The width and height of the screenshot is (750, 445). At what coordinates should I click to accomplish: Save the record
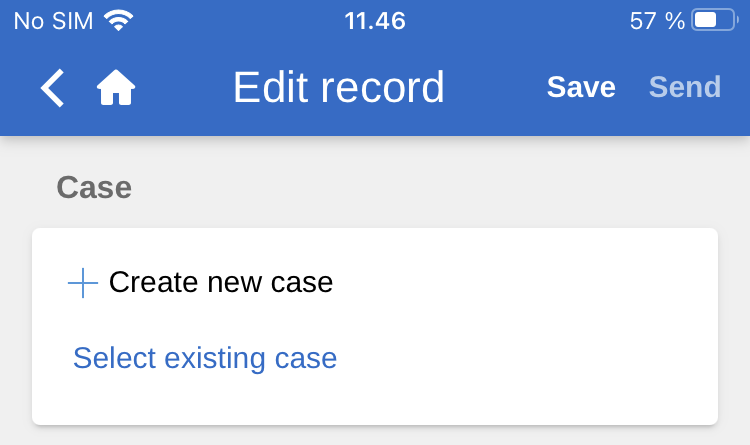[581, 88]
